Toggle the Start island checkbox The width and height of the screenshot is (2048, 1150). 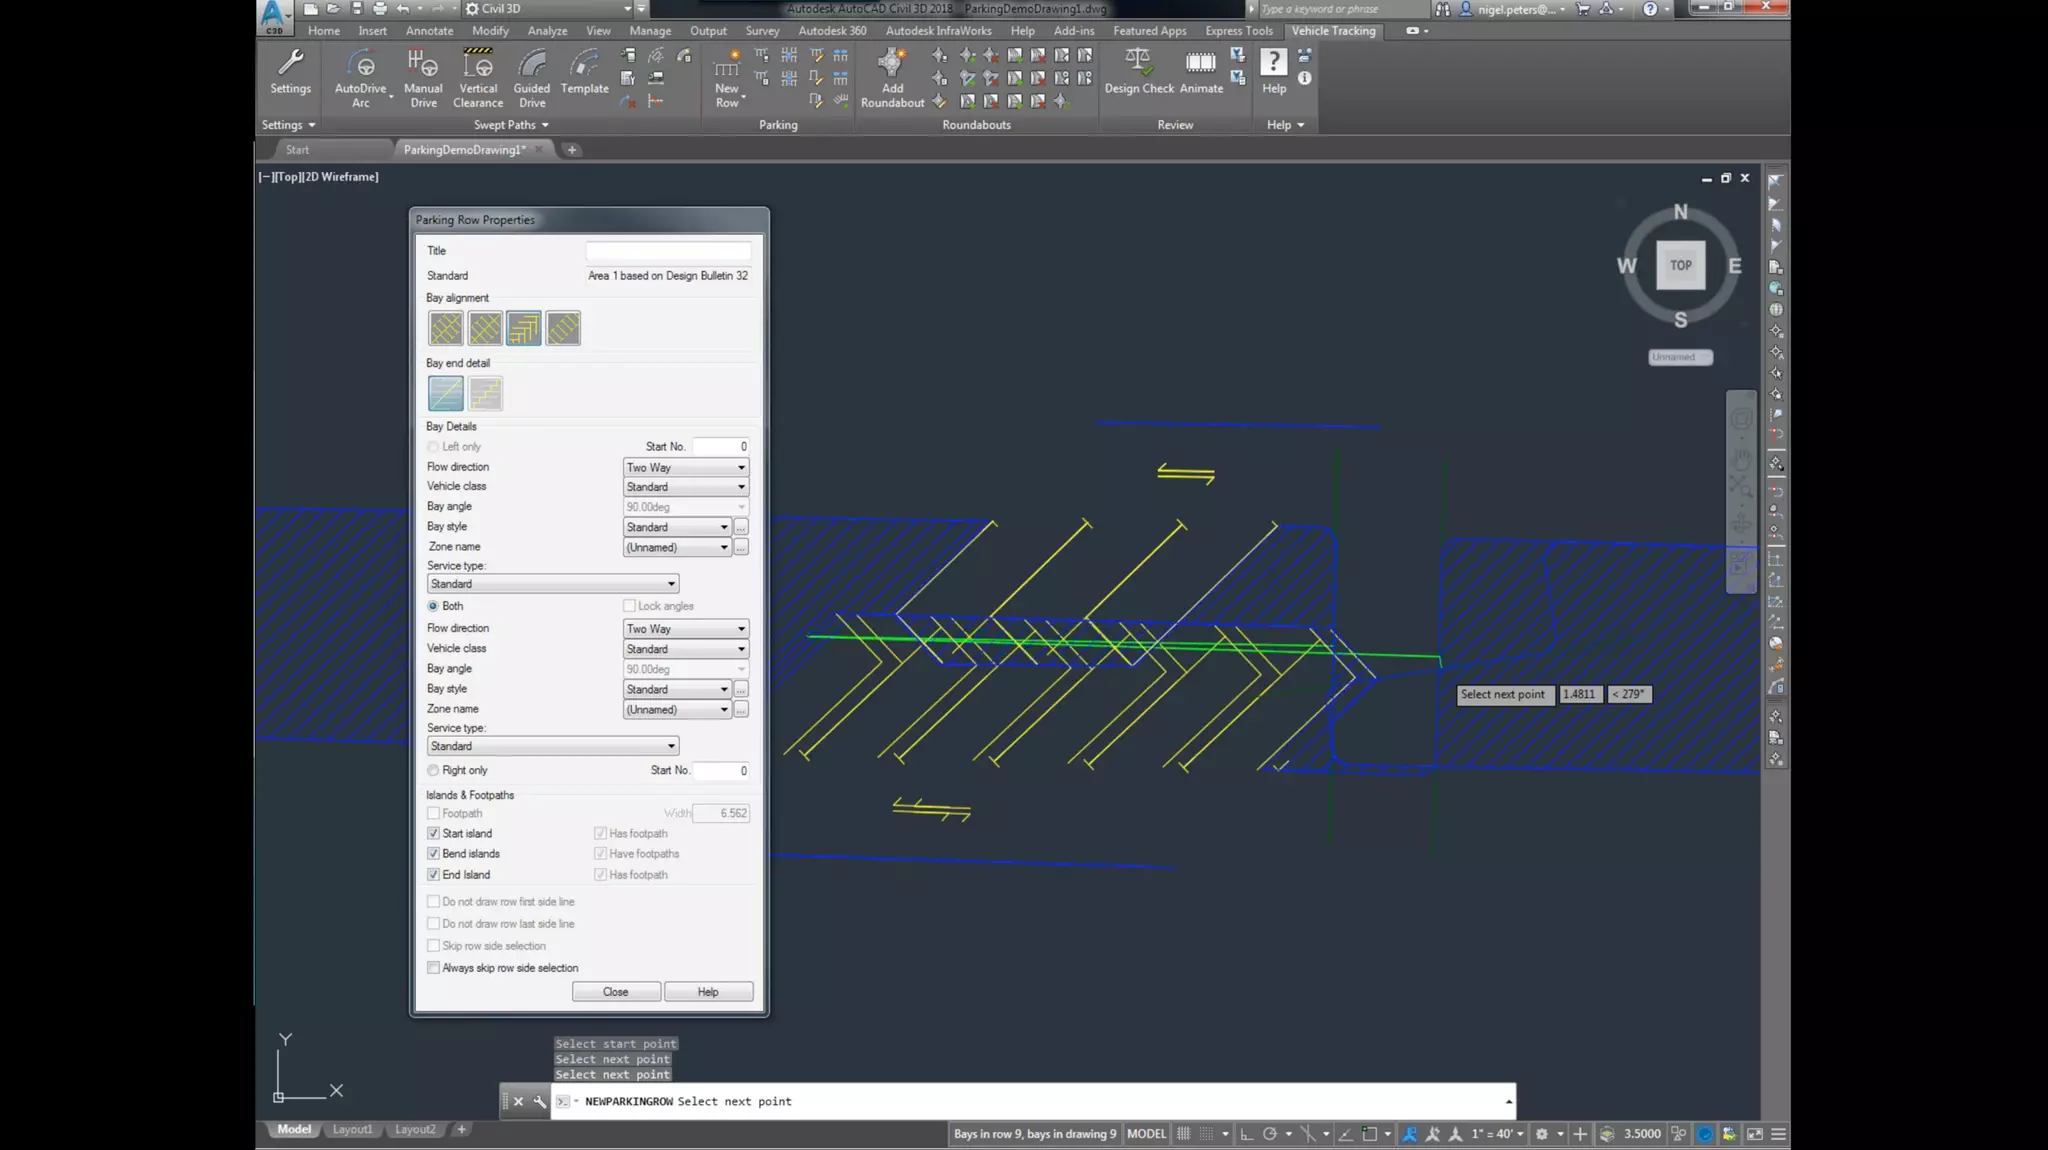point(433,833)
